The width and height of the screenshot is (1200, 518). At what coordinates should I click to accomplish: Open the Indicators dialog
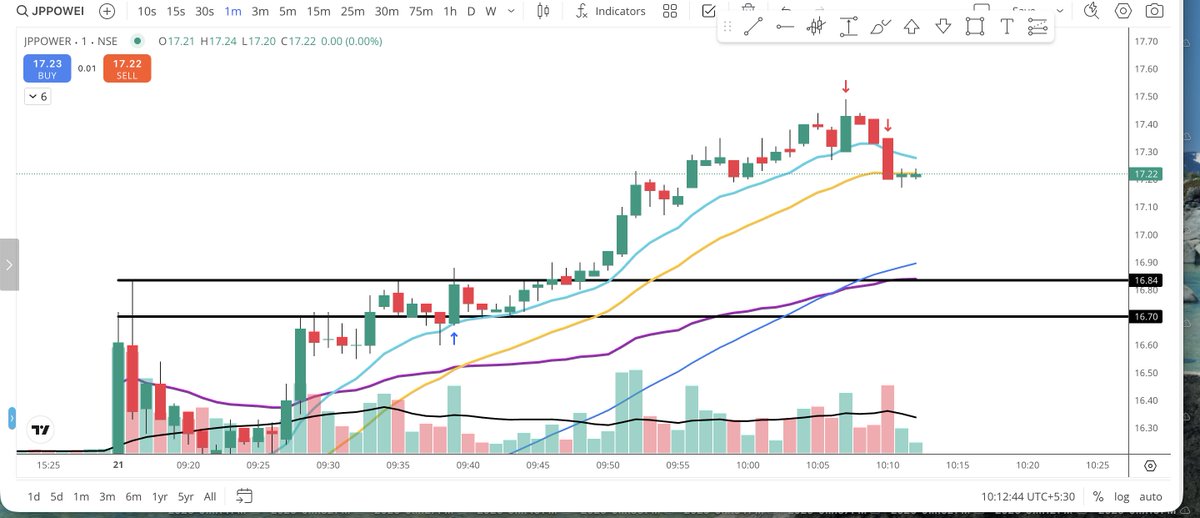610,11
